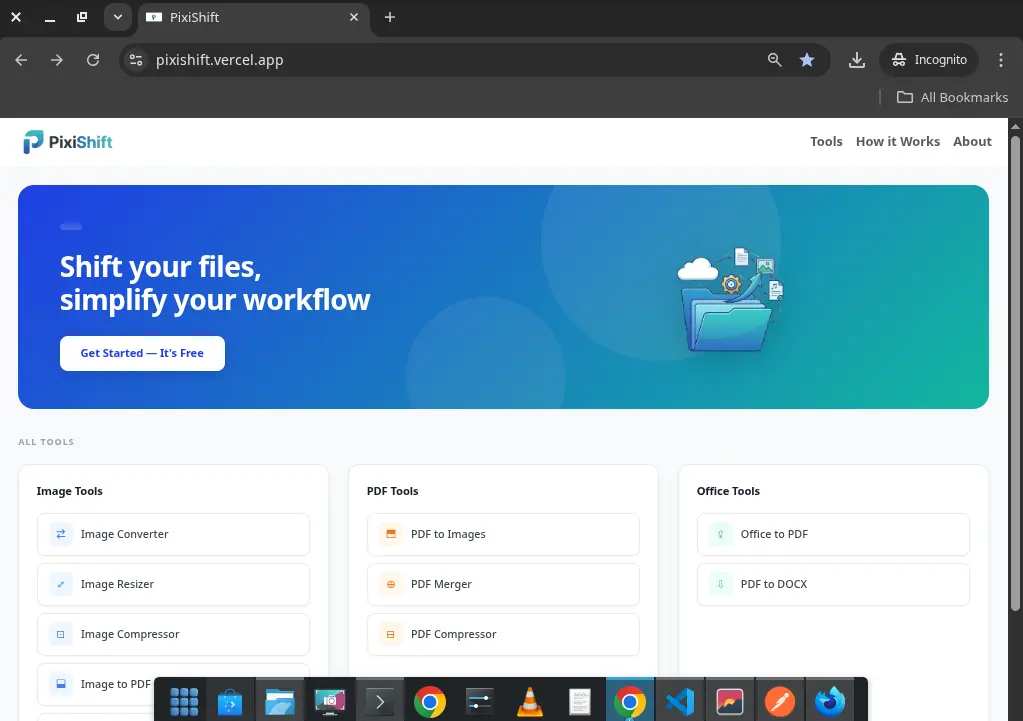
Task: Open the file manager in taskbar
Action: coord(280,702)
